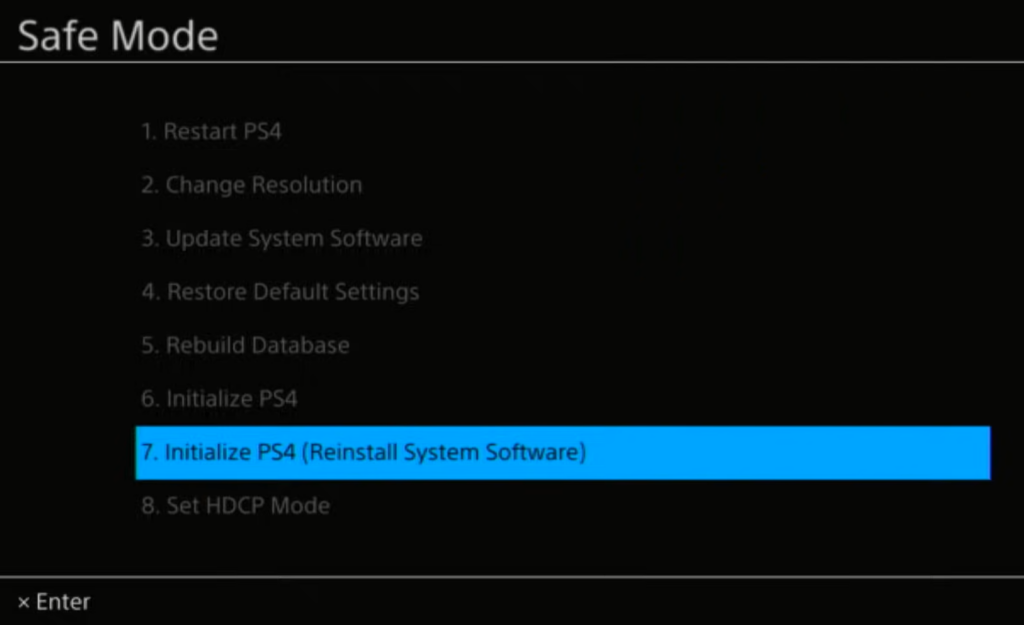The width and height of the screenshot is (1024, 625).
Task: Click option 2 number label
Action: pos(147,185)
